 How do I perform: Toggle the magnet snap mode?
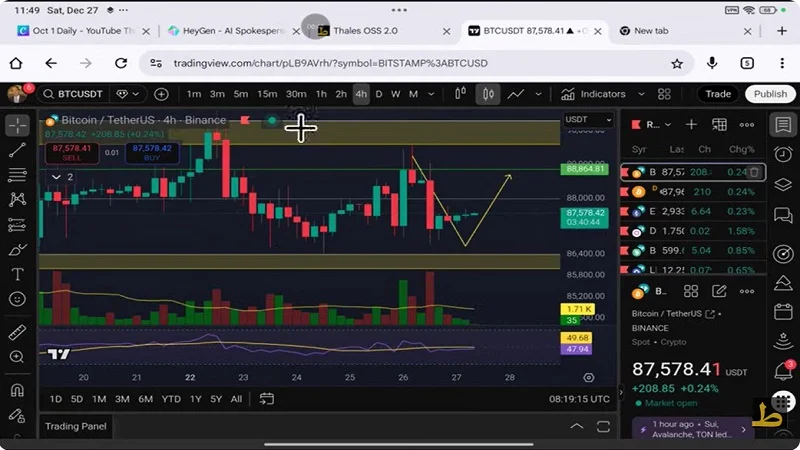17,390
